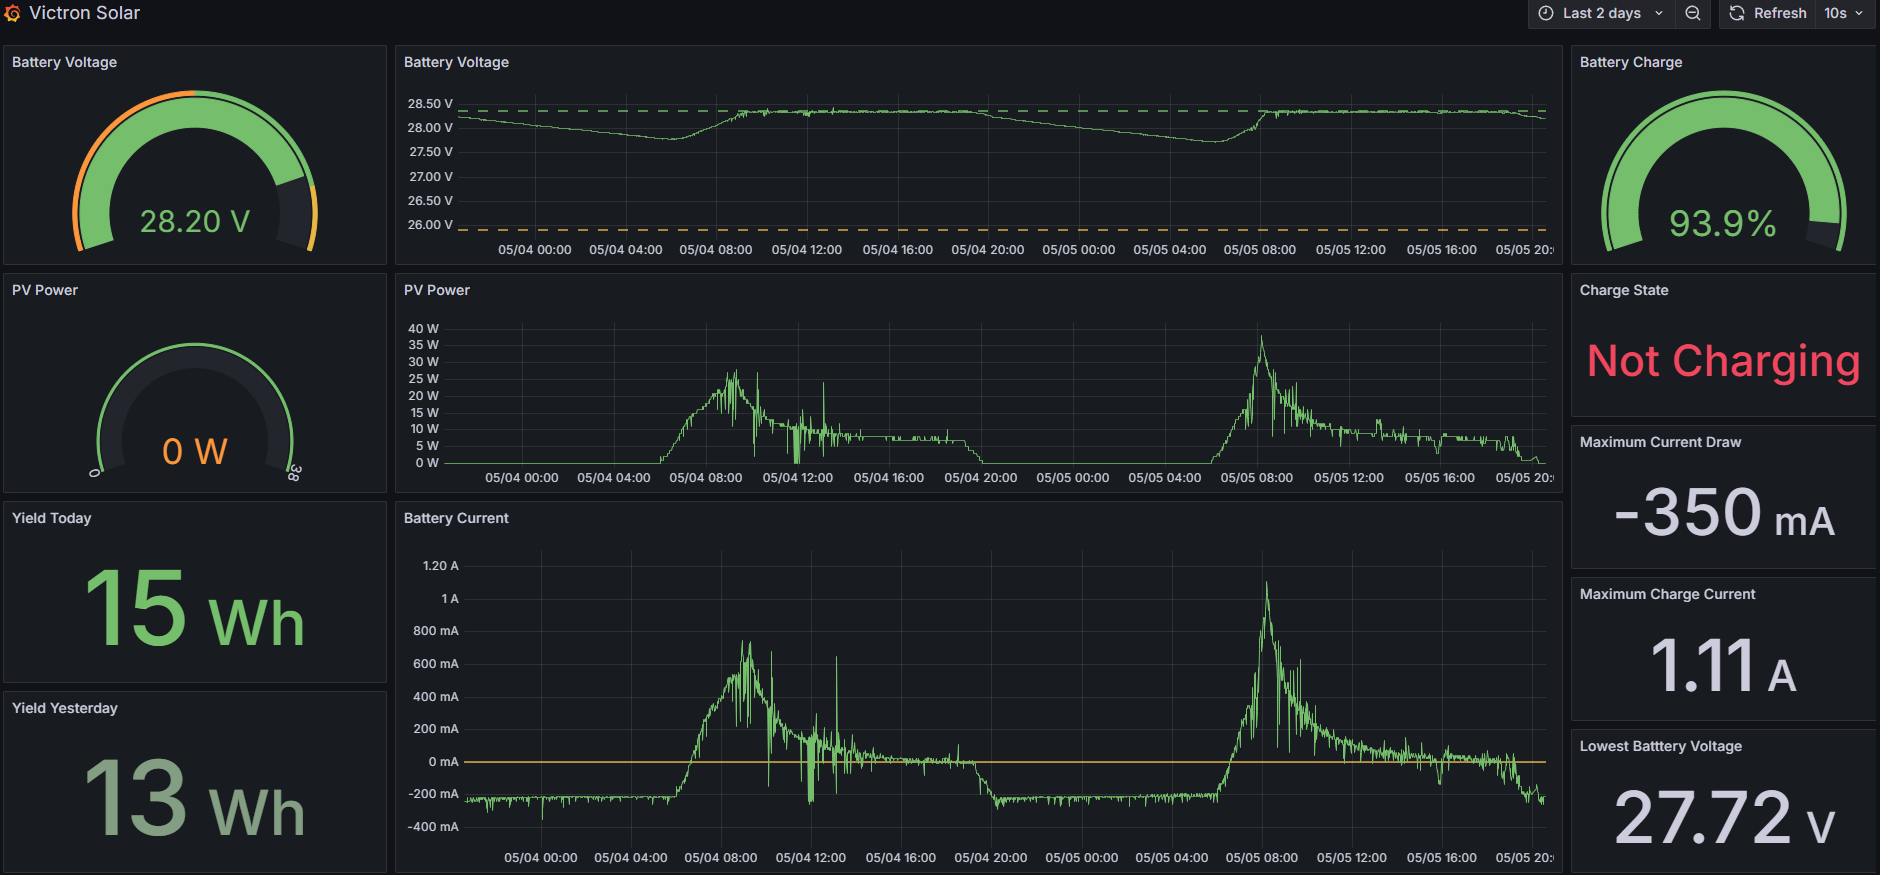Image resolution: width=1880 pixels, height=875 pixels.
Task: Open the Battery Voltage gauge panel title
Action: pos(64,62)
